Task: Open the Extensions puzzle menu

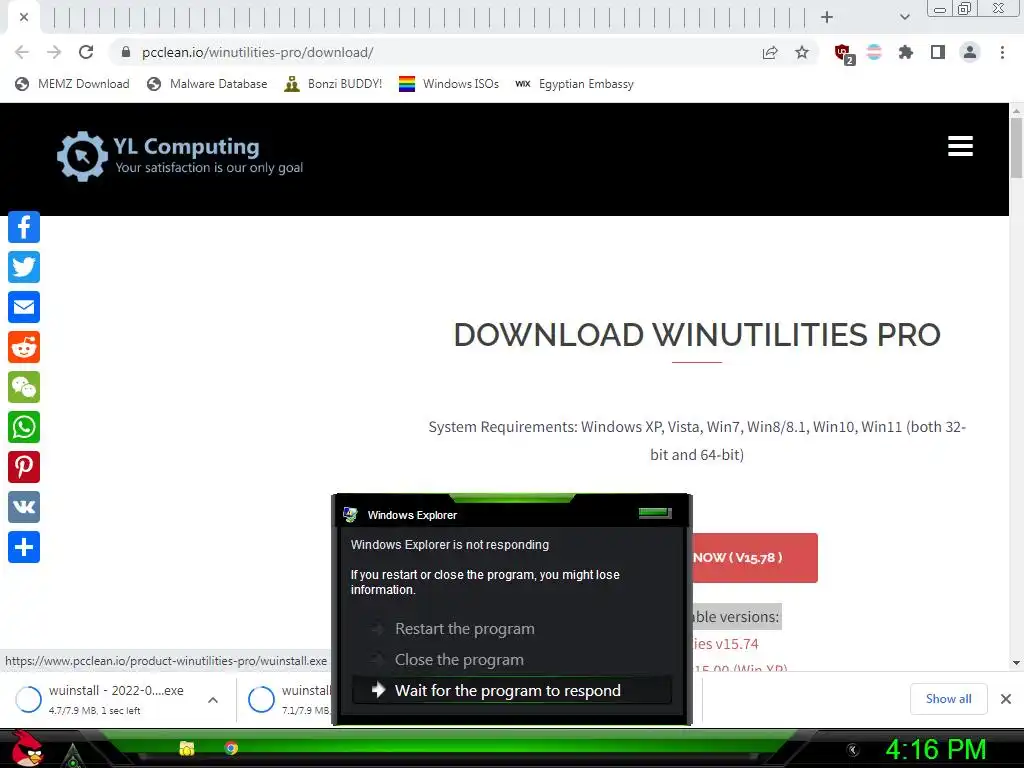Action: (x=905, y=52)
